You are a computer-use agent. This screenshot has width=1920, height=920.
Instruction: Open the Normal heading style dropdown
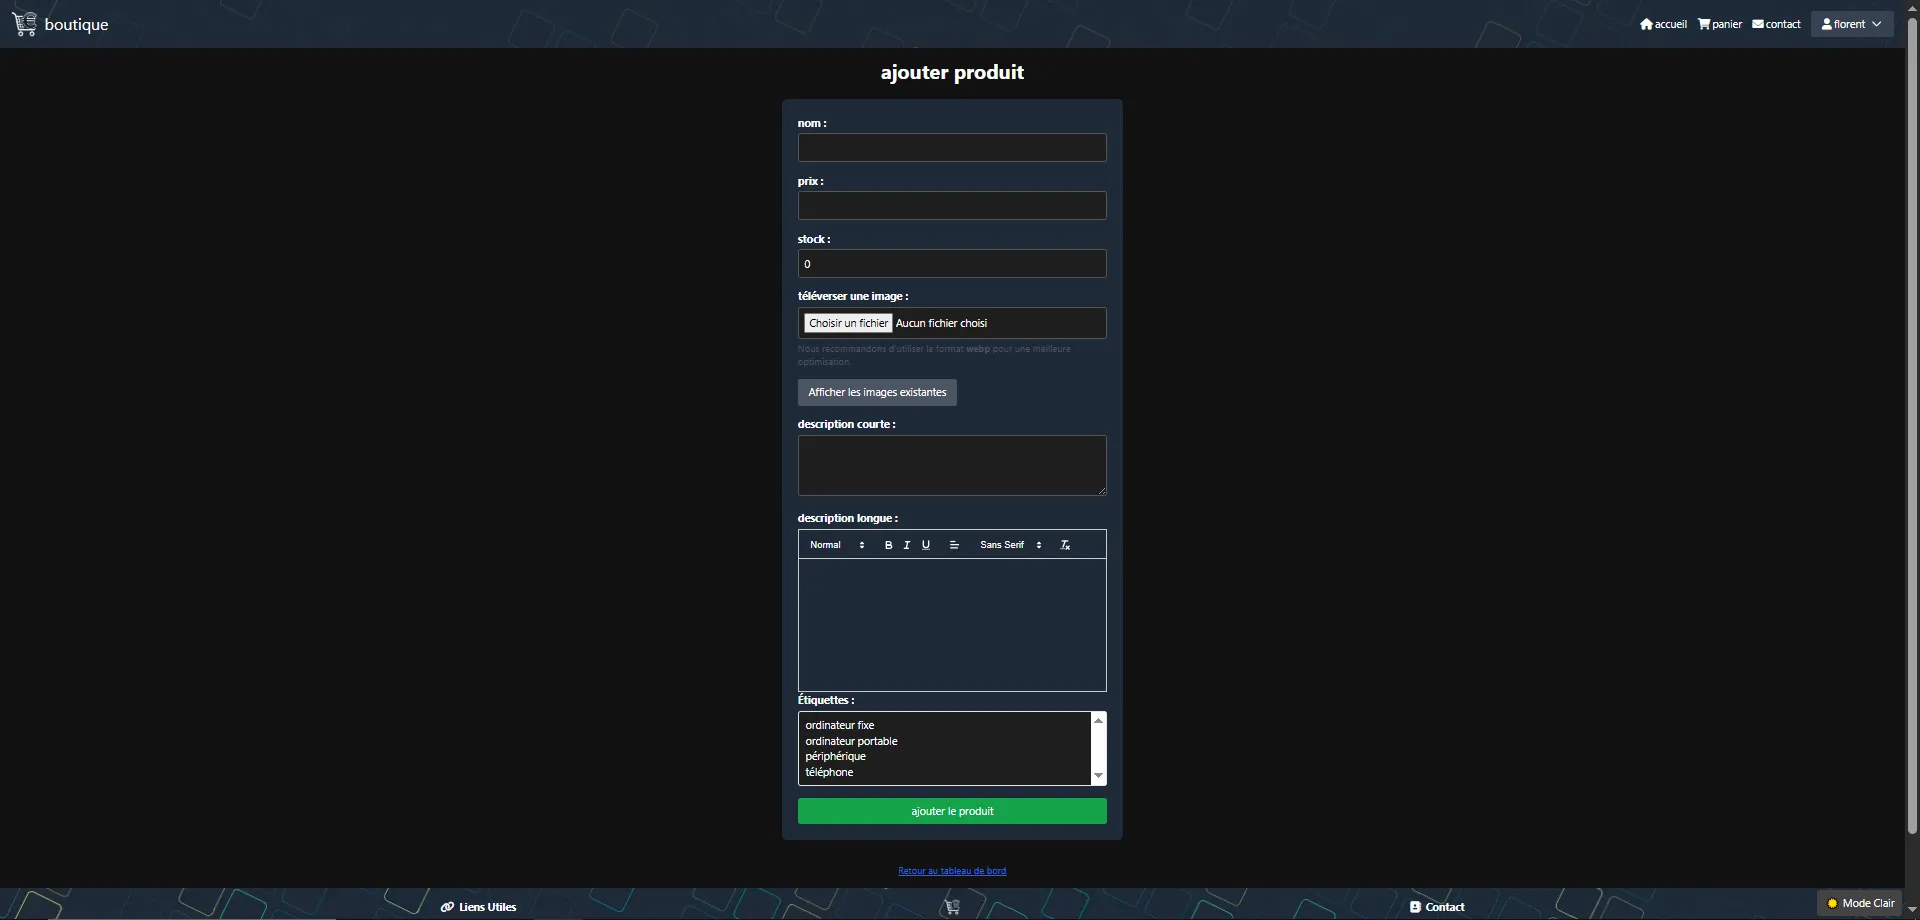pyautogui.click(x=837, y=545)
